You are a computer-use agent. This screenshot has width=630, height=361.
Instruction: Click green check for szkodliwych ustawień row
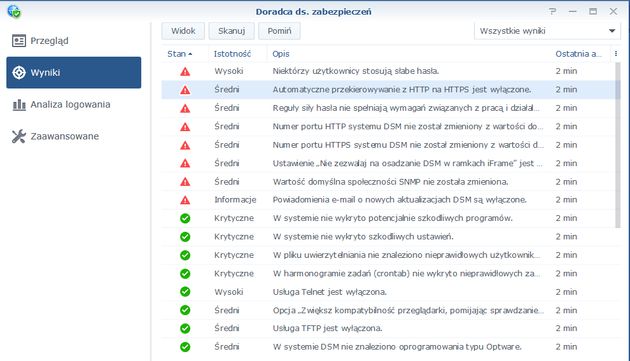[x=185, y=237]
